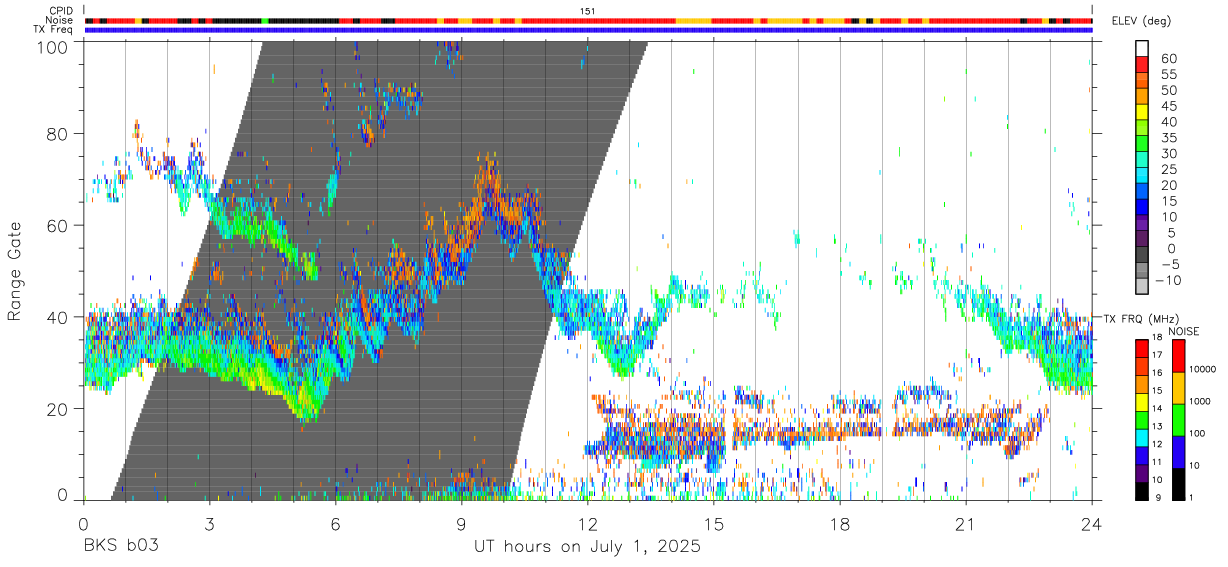This screenshot has width=1228, height=567.
Task: Click the 12 label on the TX FRQ legend
Action: pos(1157,443)
